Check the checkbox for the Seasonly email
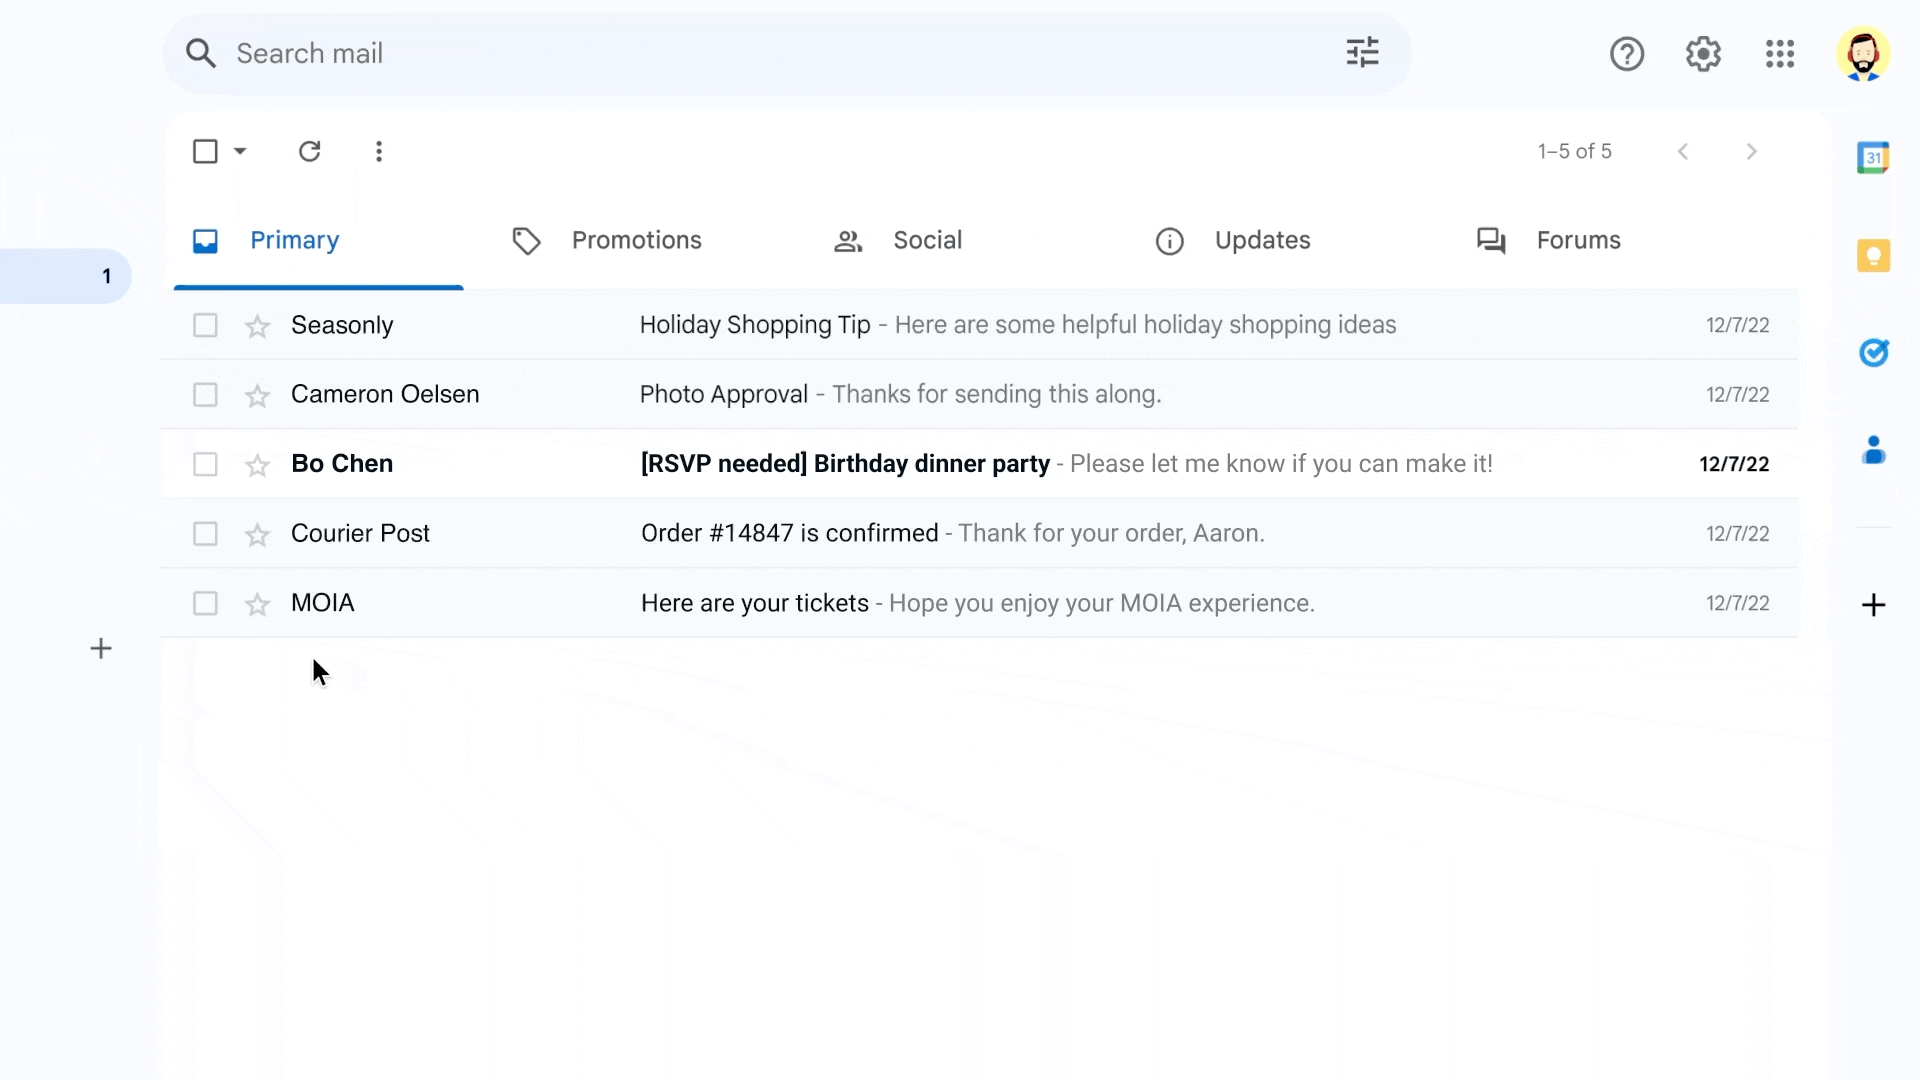The width and height of the screenshot is (1920, 1080). [x=204, y=325]
